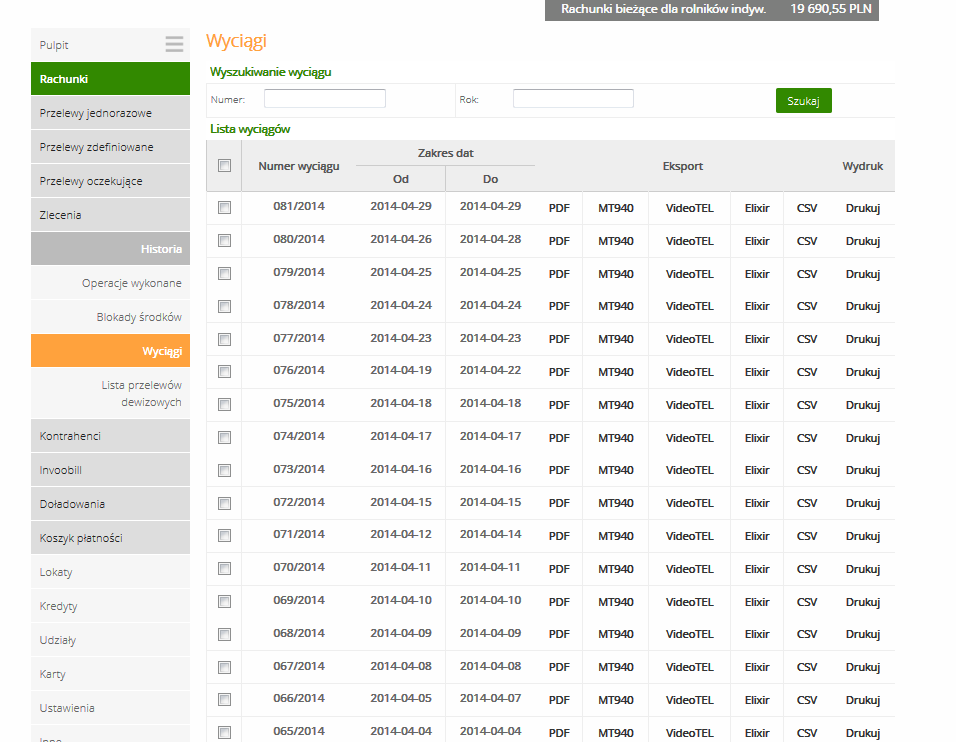Export statement 077/2014 as CSV
The width and height of the screenshot is (956, 742).
coord(807,339)
